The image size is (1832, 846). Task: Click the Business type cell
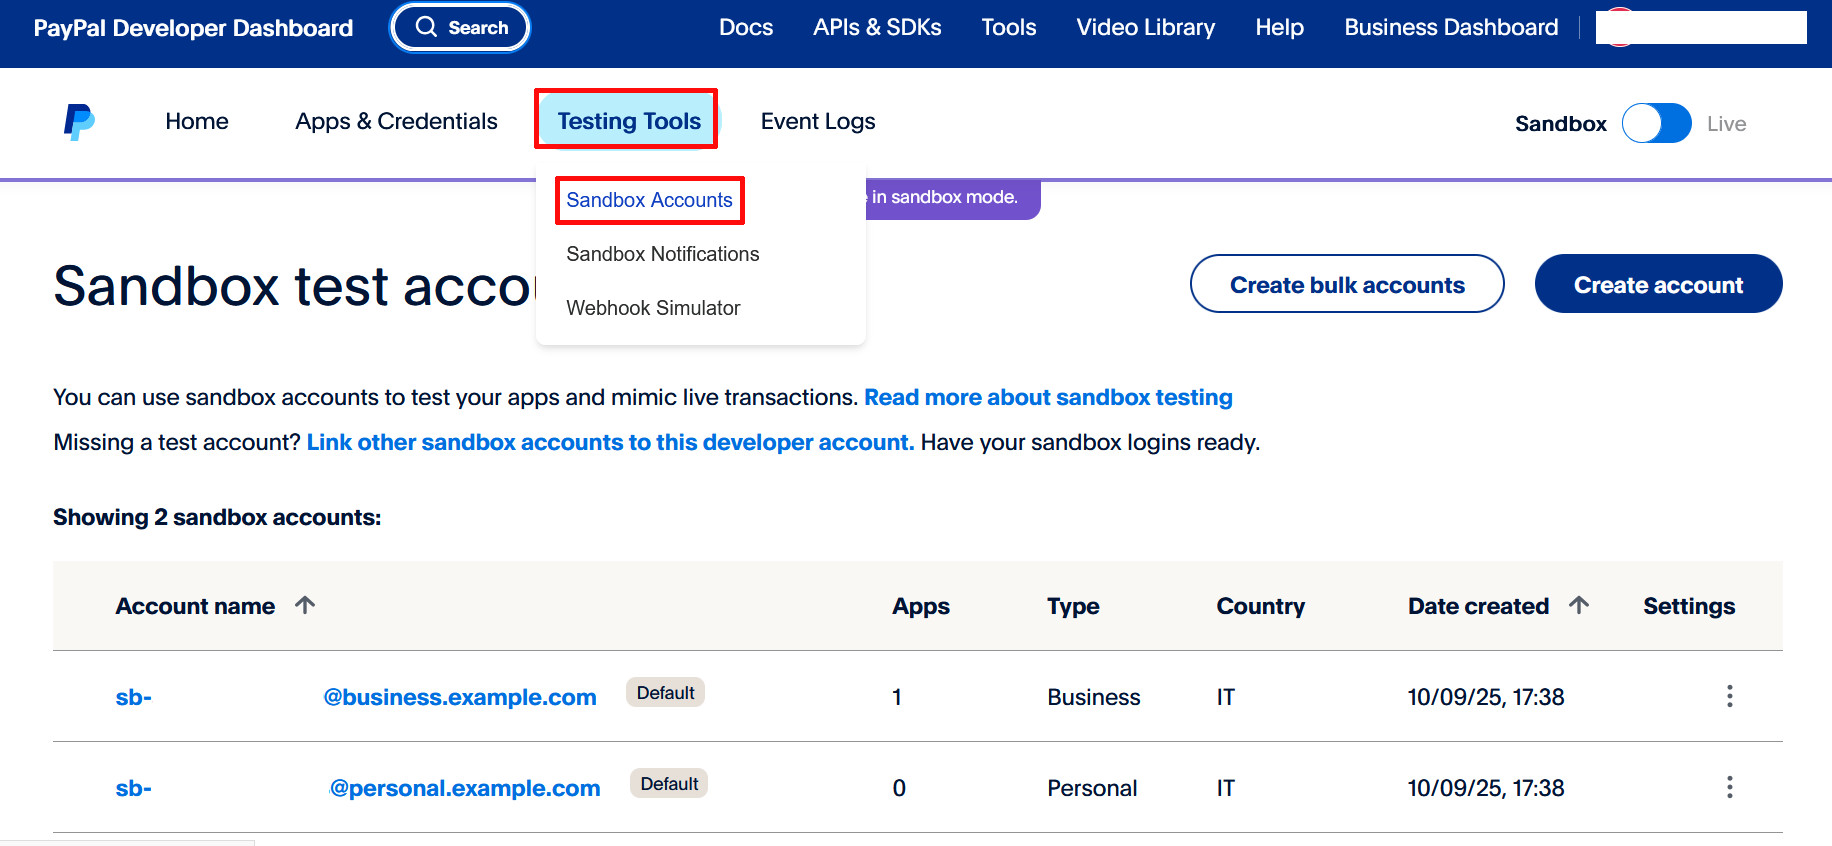[x=1093, y=697]
